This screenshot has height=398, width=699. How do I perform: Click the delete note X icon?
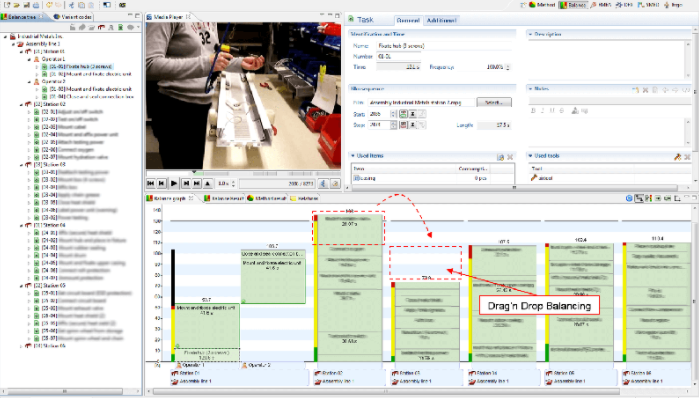(645, 90)
